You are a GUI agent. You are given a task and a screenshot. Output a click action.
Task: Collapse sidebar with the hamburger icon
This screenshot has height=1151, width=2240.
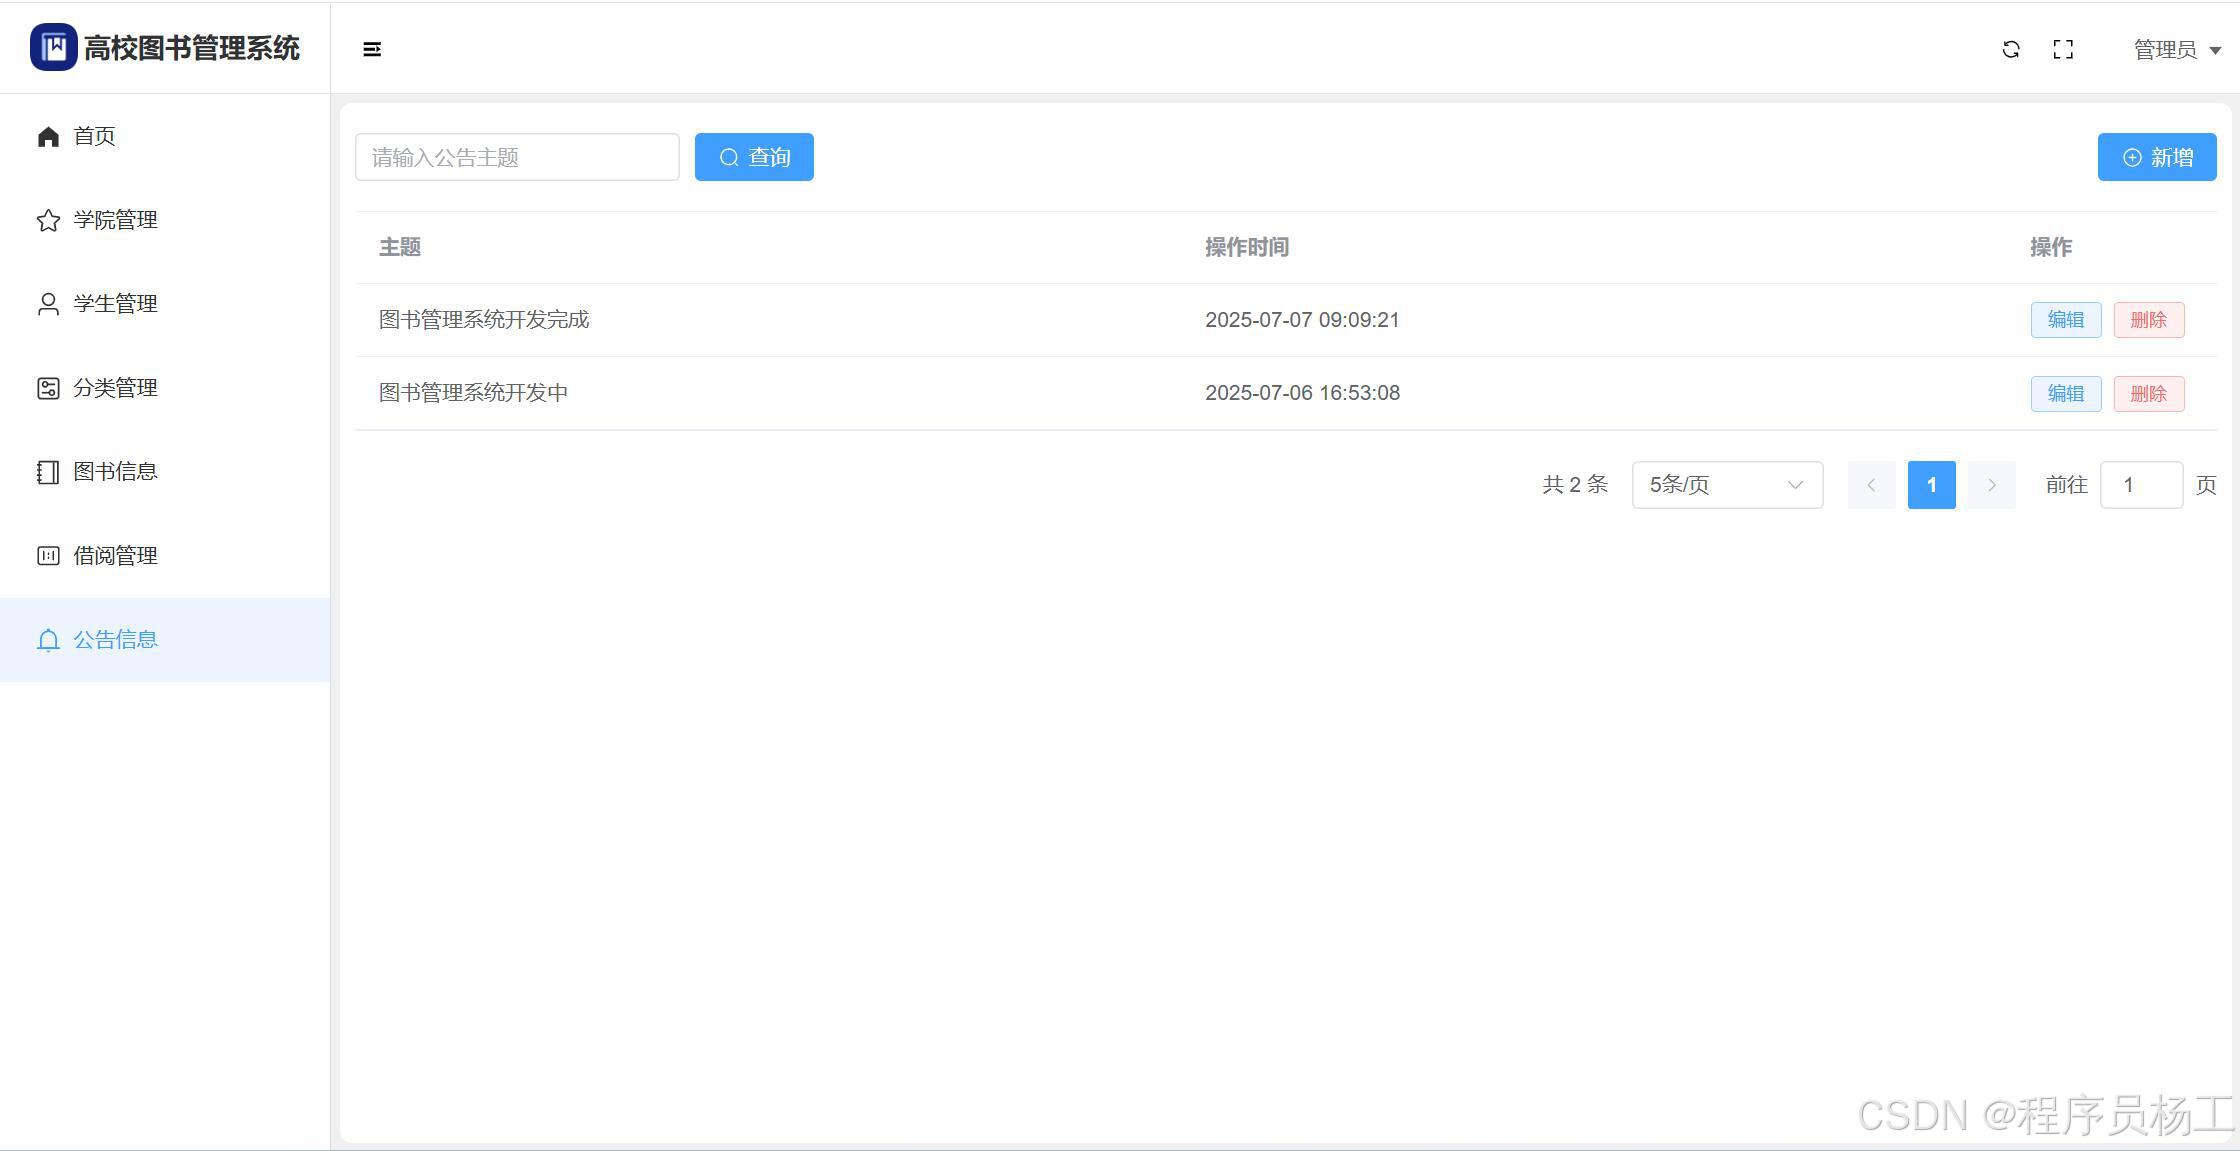point(372,49)
